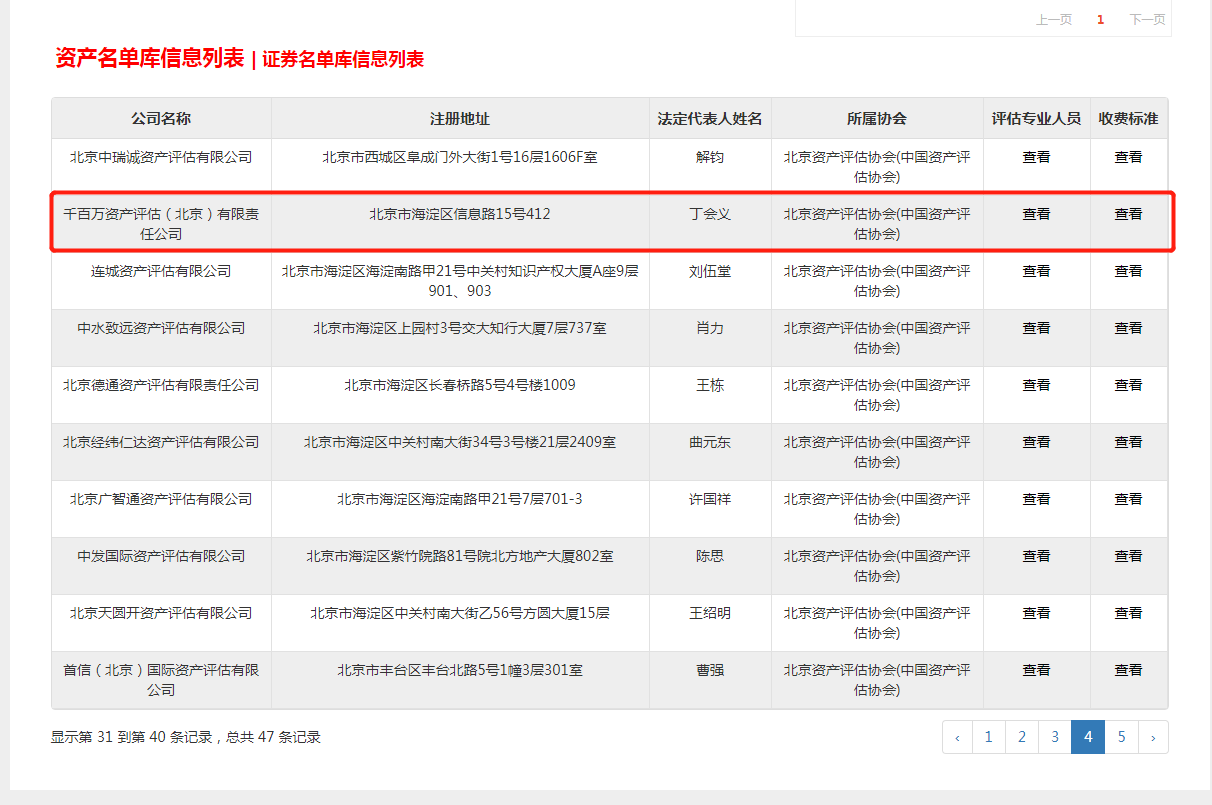This screenshot has height=805, width=1212.
Task: Go to pagination page 3
Action: tap(1055, 737)
